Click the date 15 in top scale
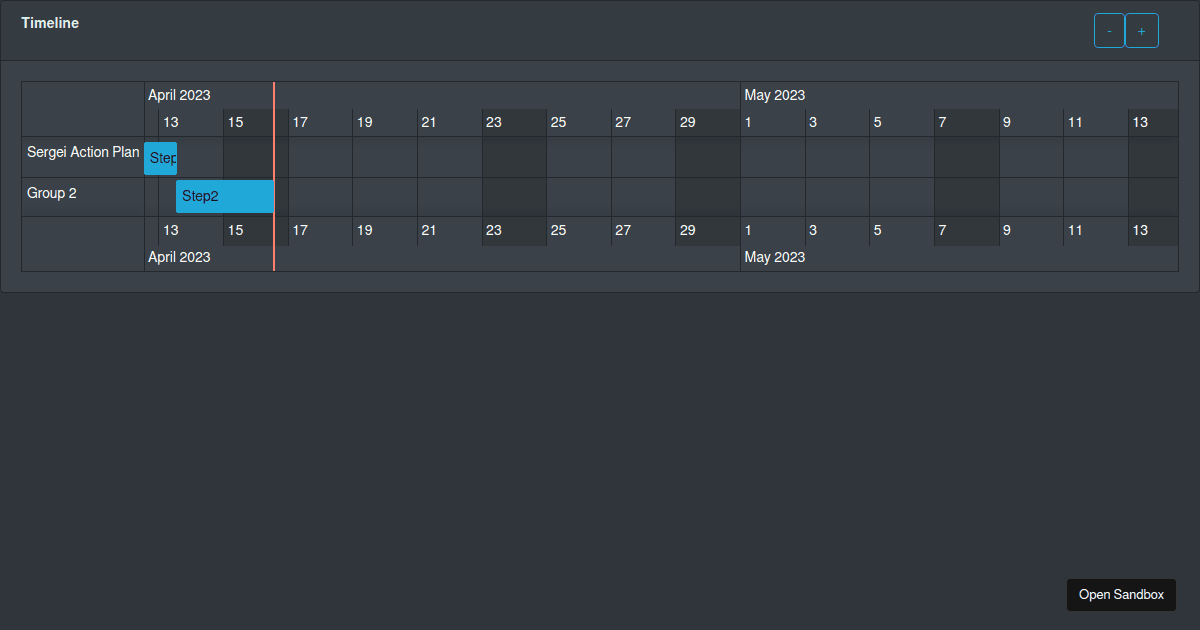 (235, 122)
